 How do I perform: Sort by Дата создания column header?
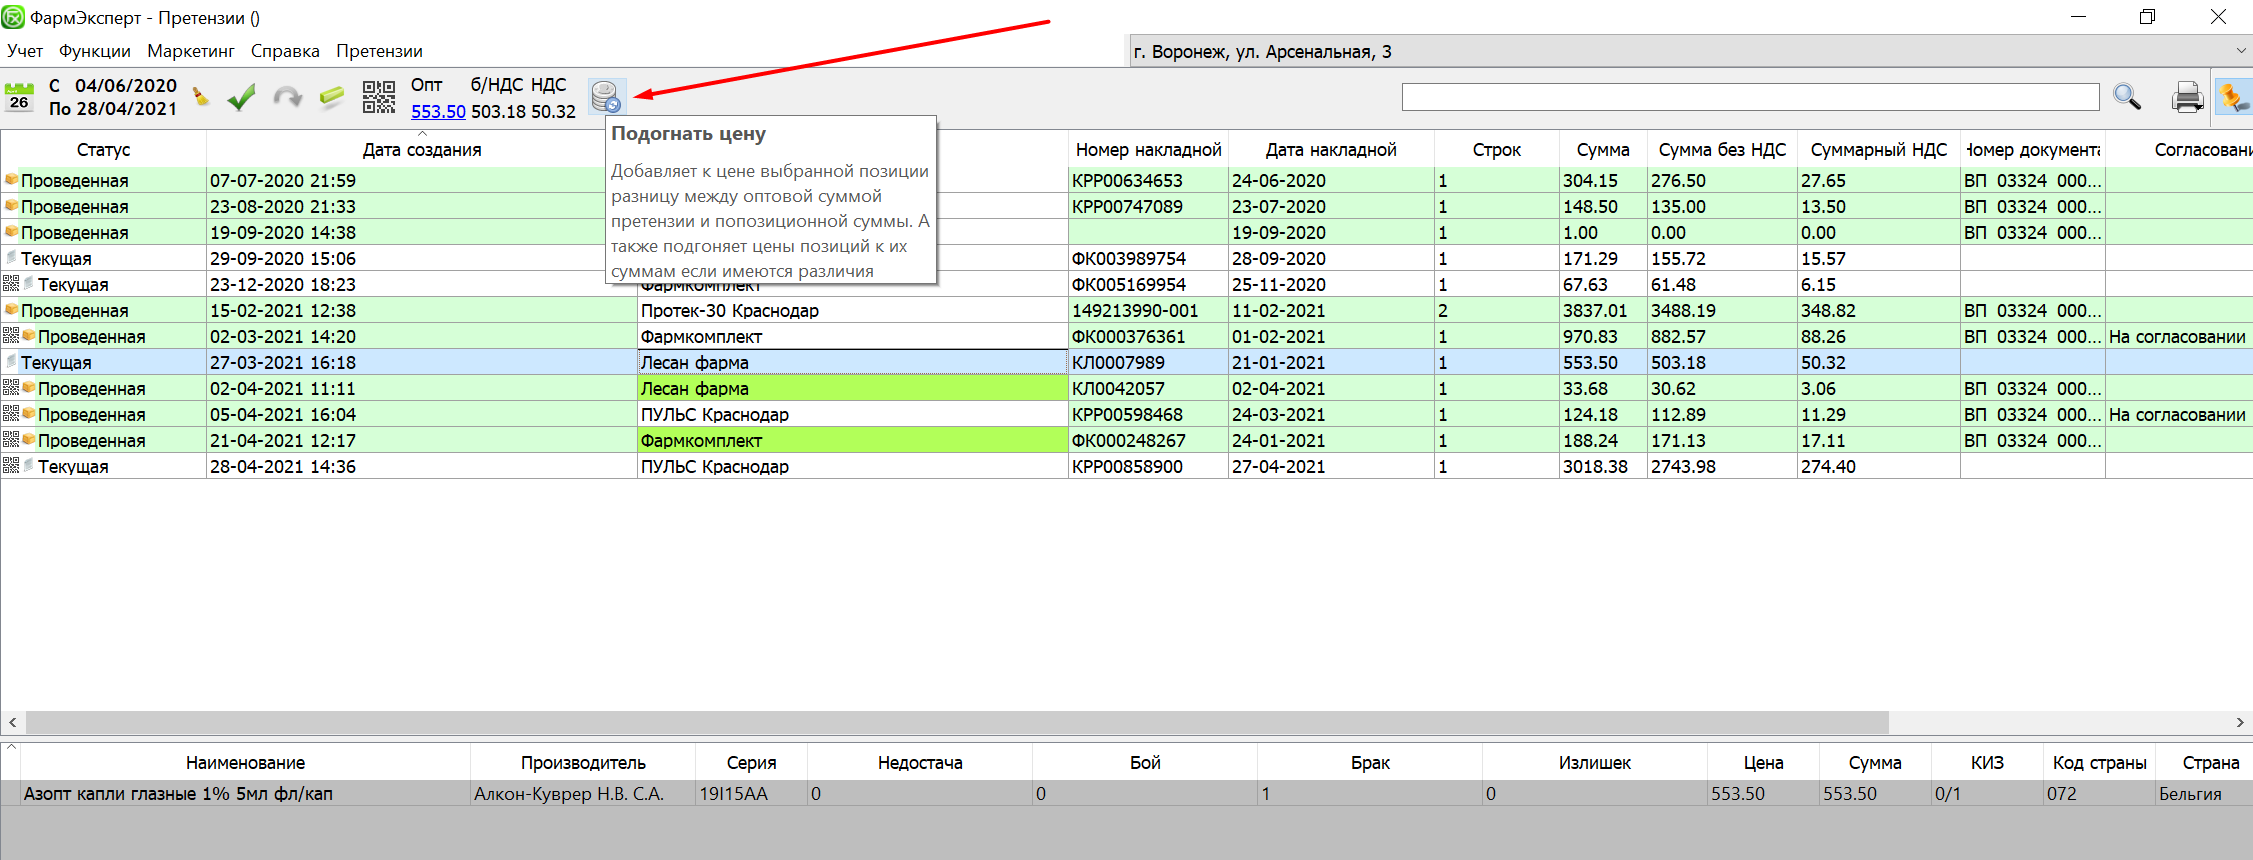(x=421, y=150)
